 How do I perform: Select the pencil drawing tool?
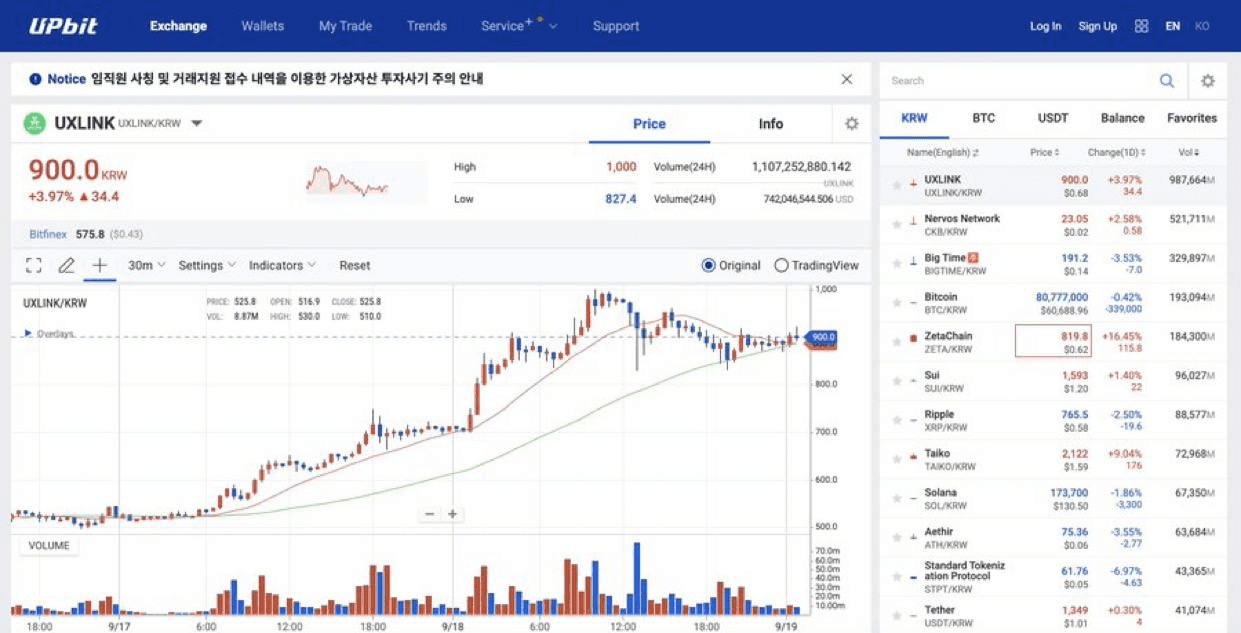tap(66, 265)
